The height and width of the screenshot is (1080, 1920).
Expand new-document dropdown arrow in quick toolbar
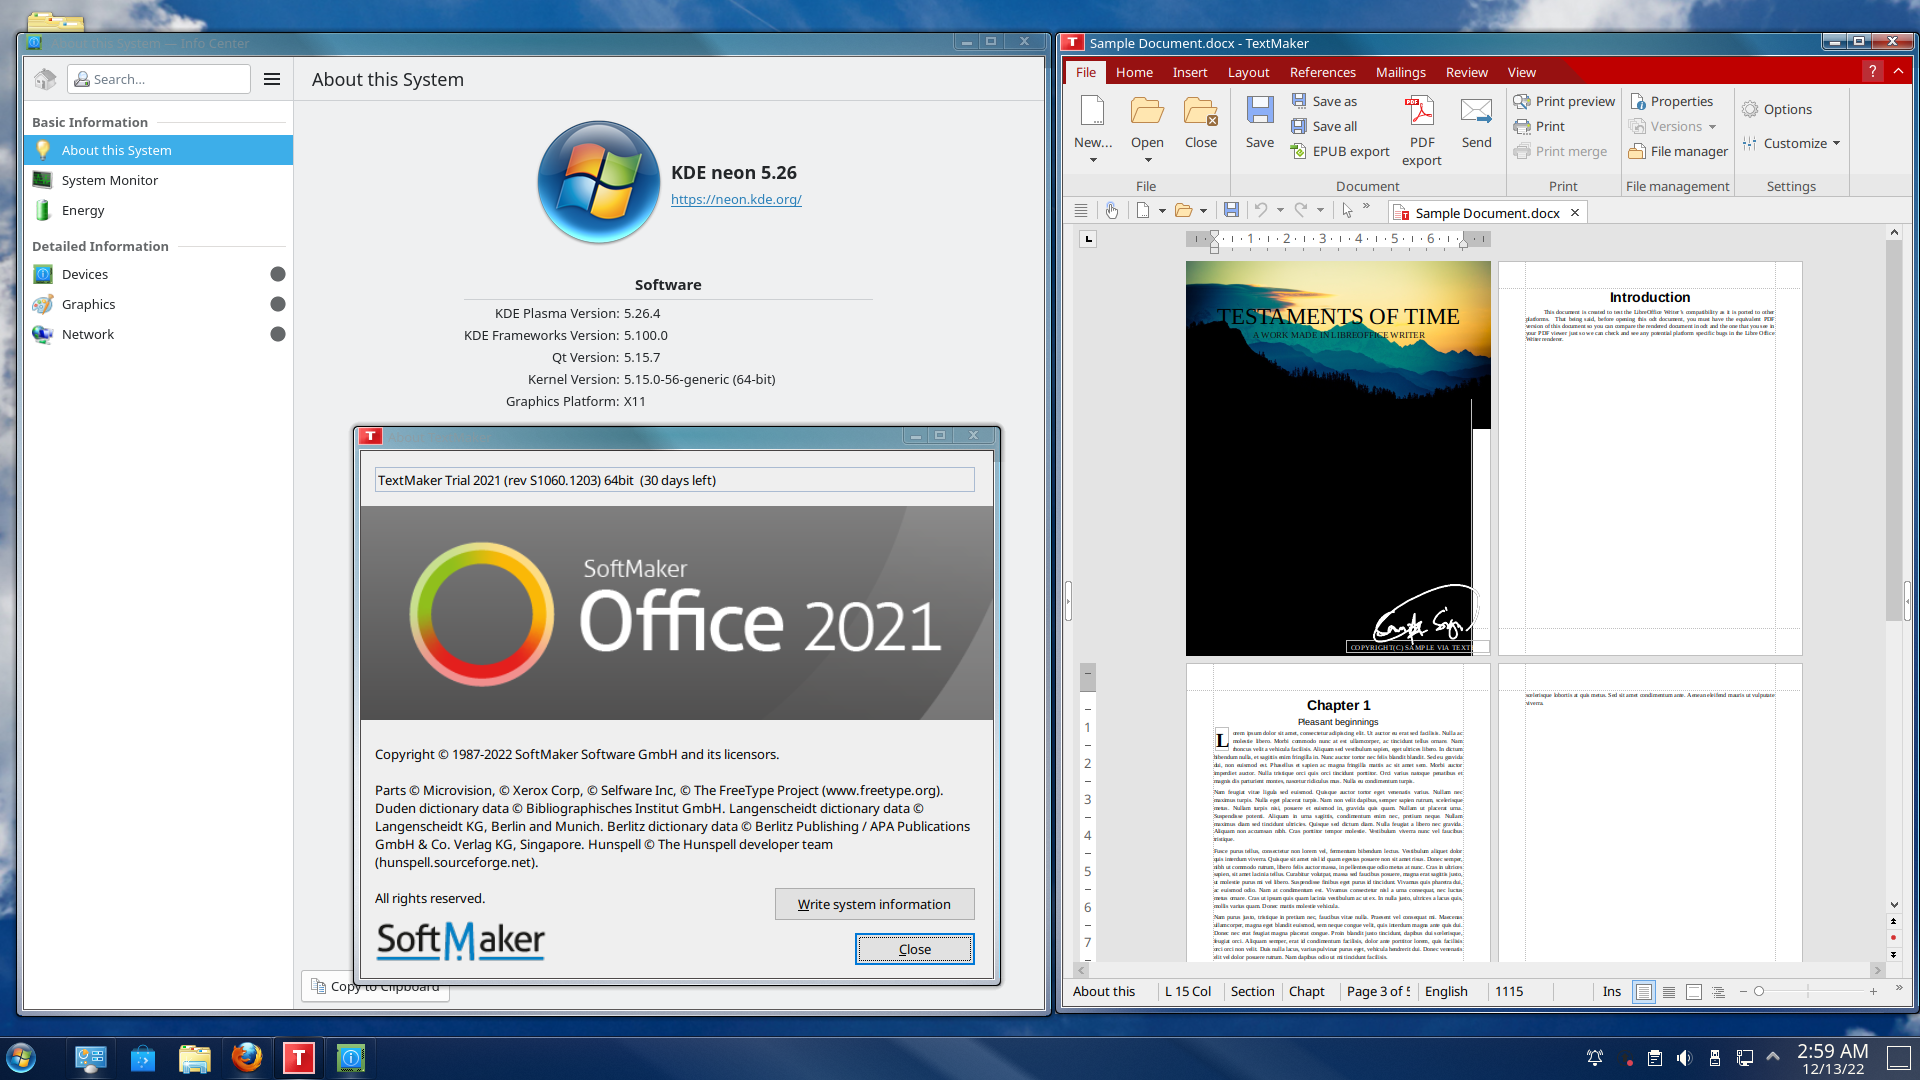tap(1162, 211)
